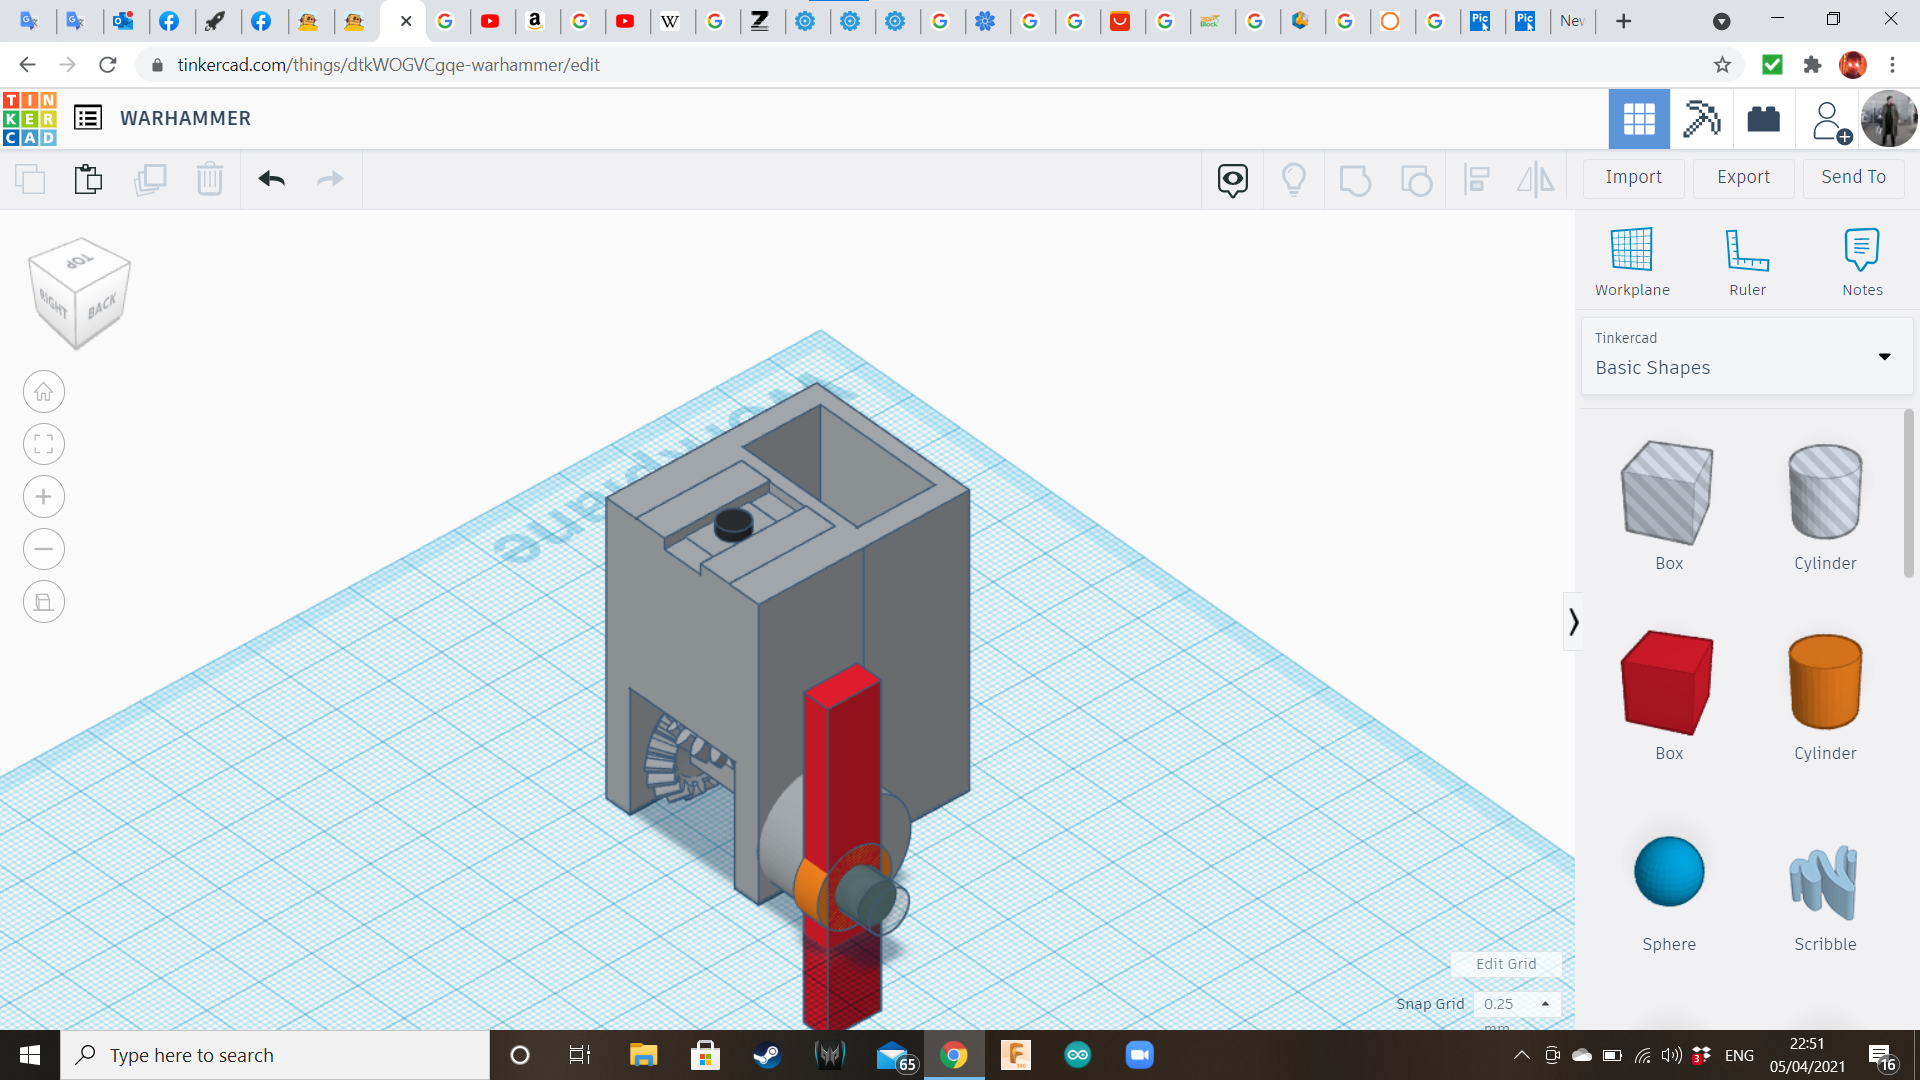This screenshot has height=1080, width=1920.
Task: Select the red Box shape
Action: click(1667, 683)
